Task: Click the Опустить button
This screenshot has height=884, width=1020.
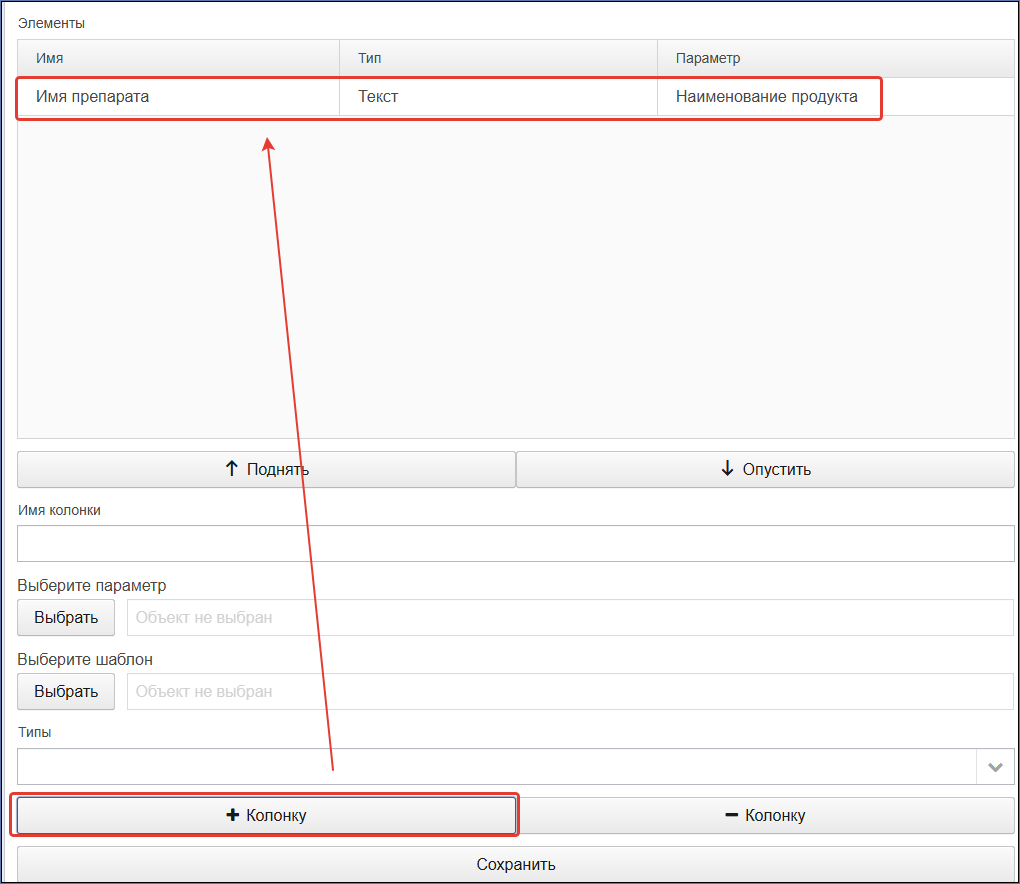Action: 765,469
